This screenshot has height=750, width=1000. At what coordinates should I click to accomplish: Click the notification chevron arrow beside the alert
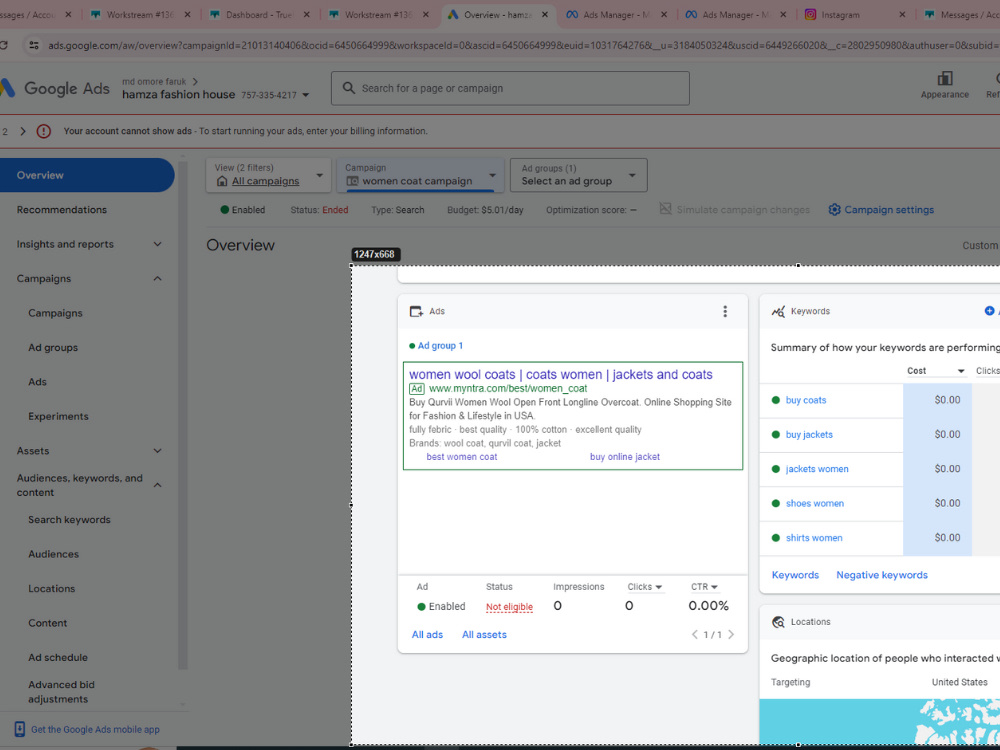point(23,131)
